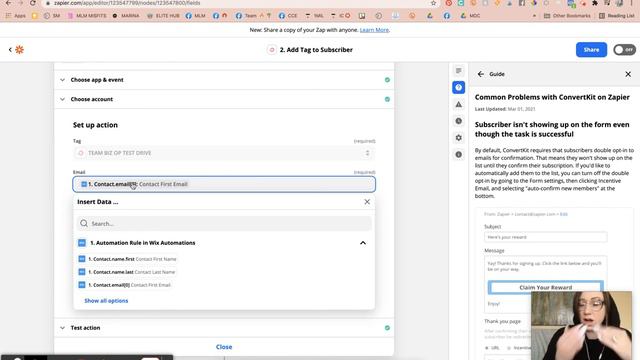Image resolution: width=640 pixels, height=360 pixels.
Task: Click the Claim Your Reward button image
Action: (x=545, y=287)
